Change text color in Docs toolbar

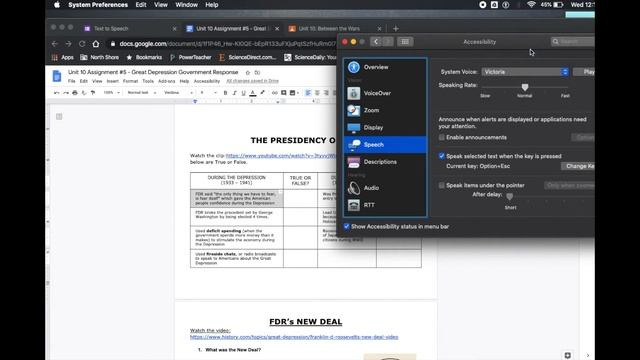[x=253, y=93]
